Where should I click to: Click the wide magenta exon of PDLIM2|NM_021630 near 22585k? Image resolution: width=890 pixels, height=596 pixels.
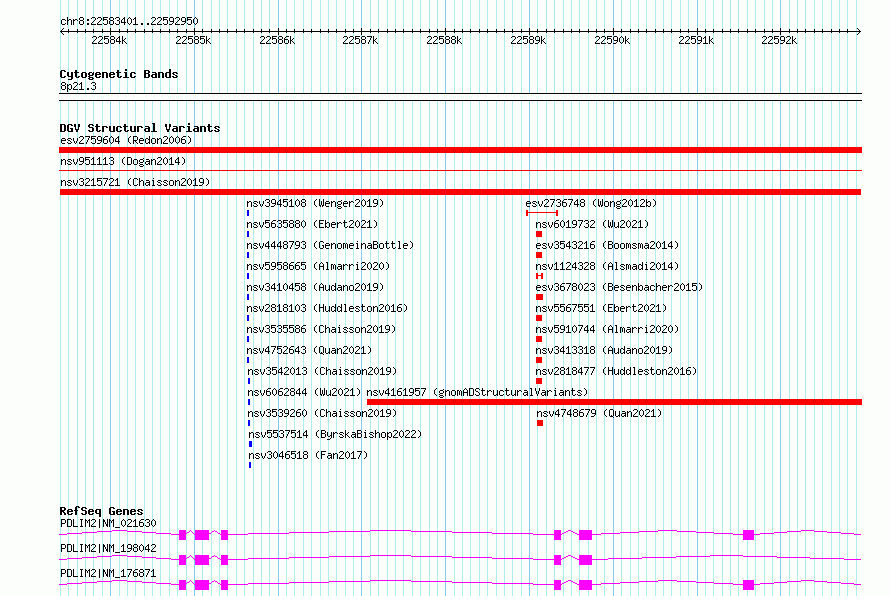[x=202, y=535]
